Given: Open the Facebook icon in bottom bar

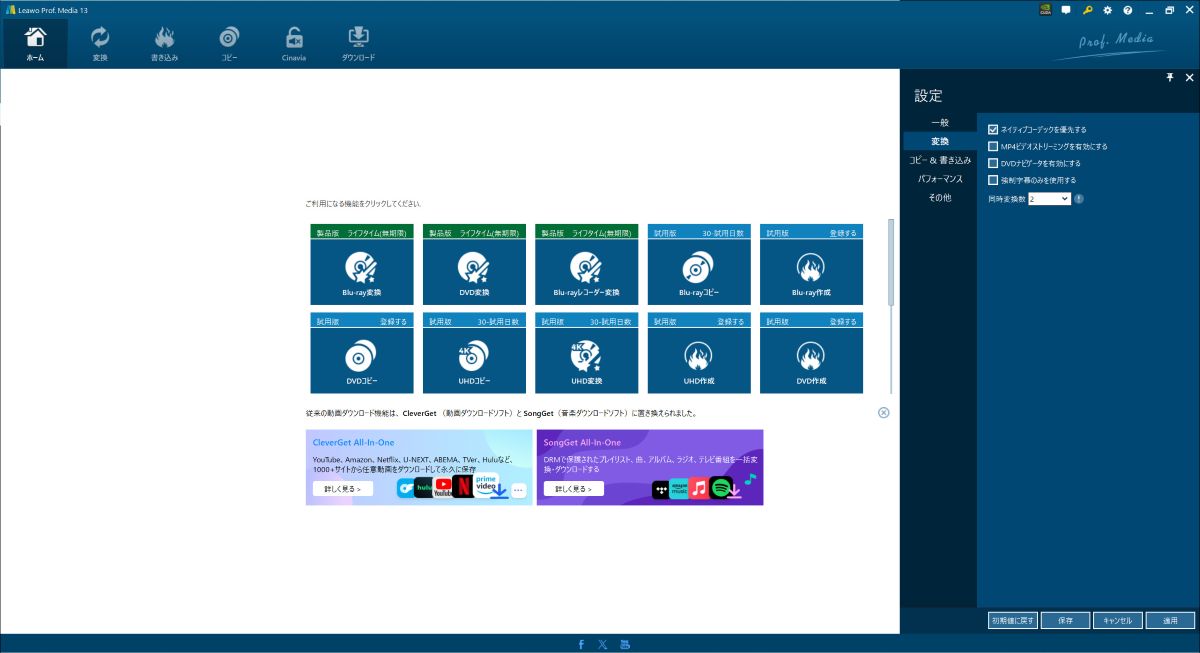Looking at the screenshot, I should pyautogui.click(x=581, y=644).
